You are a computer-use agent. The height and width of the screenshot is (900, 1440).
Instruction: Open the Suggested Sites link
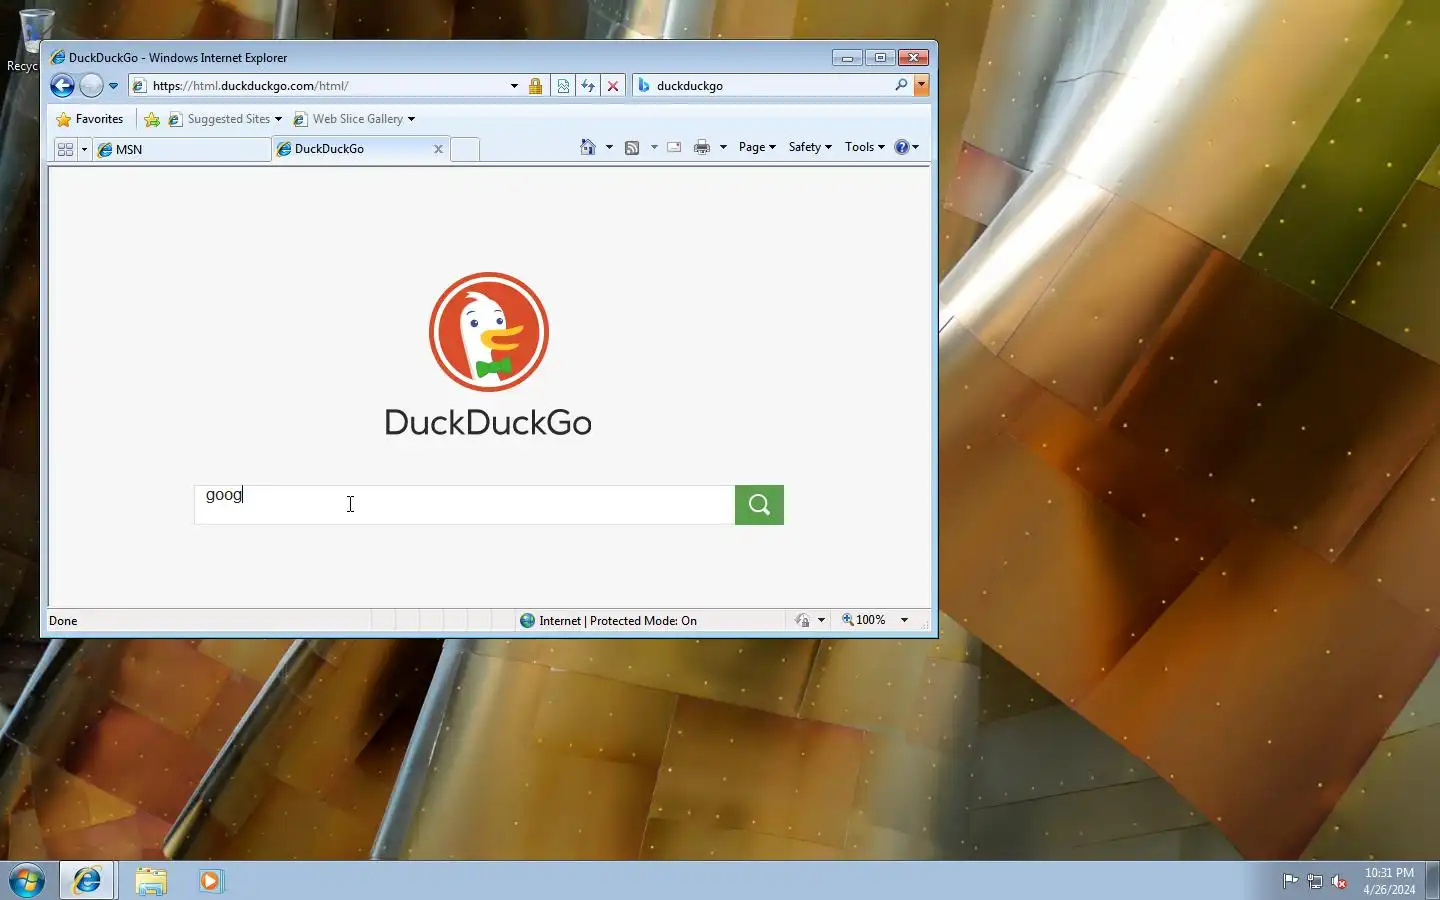click(x=225, y=119)
